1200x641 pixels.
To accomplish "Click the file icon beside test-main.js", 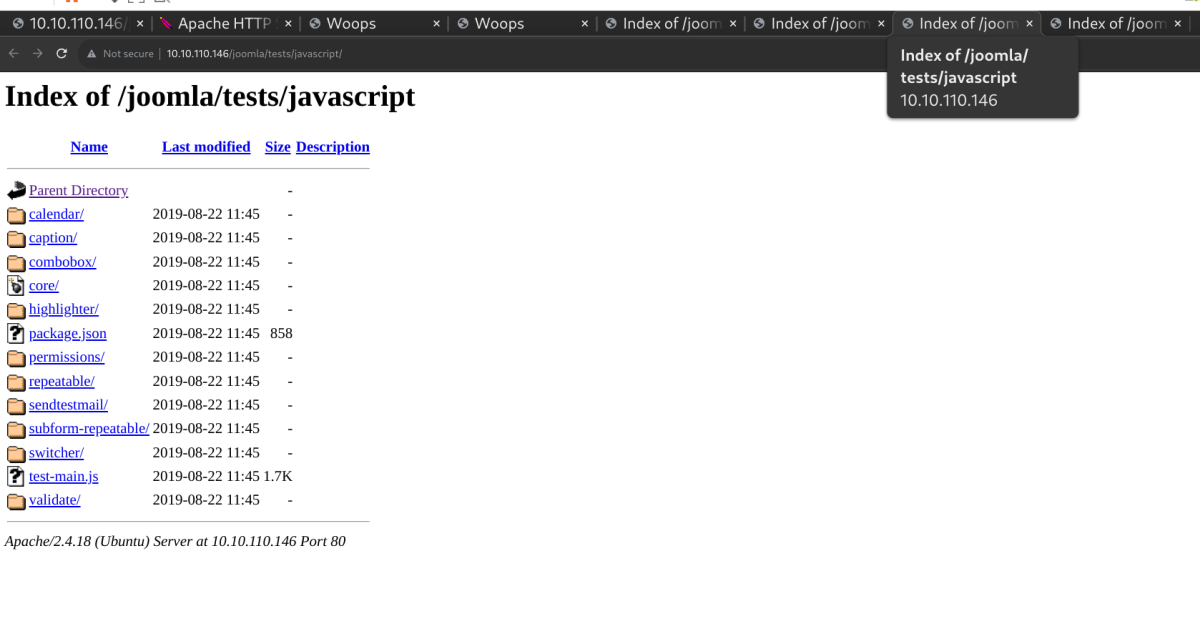I will [x=16, y=477].
